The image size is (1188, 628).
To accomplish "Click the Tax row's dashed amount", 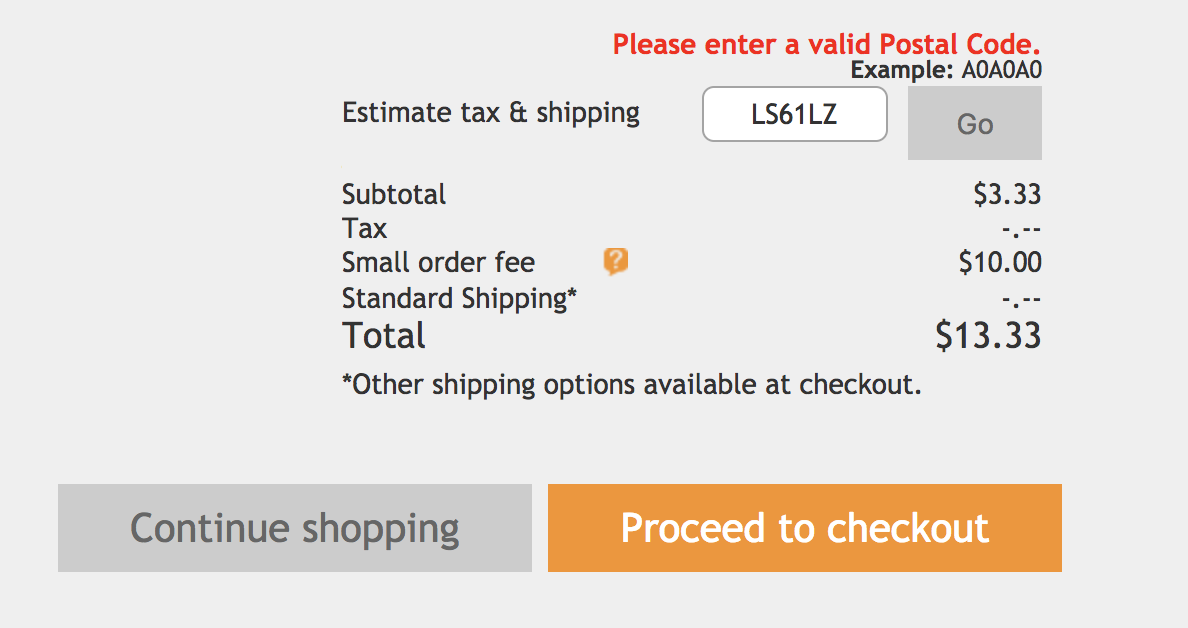I will 1021,231.
